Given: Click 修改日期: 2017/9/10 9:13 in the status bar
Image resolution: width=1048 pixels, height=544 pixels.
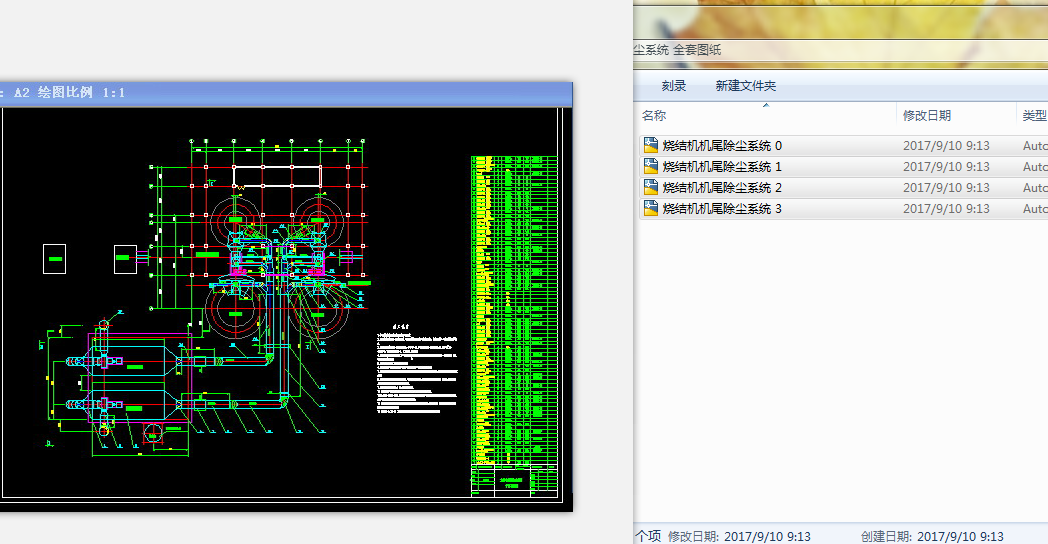Looking at the screenshot, I should (739, 536).
